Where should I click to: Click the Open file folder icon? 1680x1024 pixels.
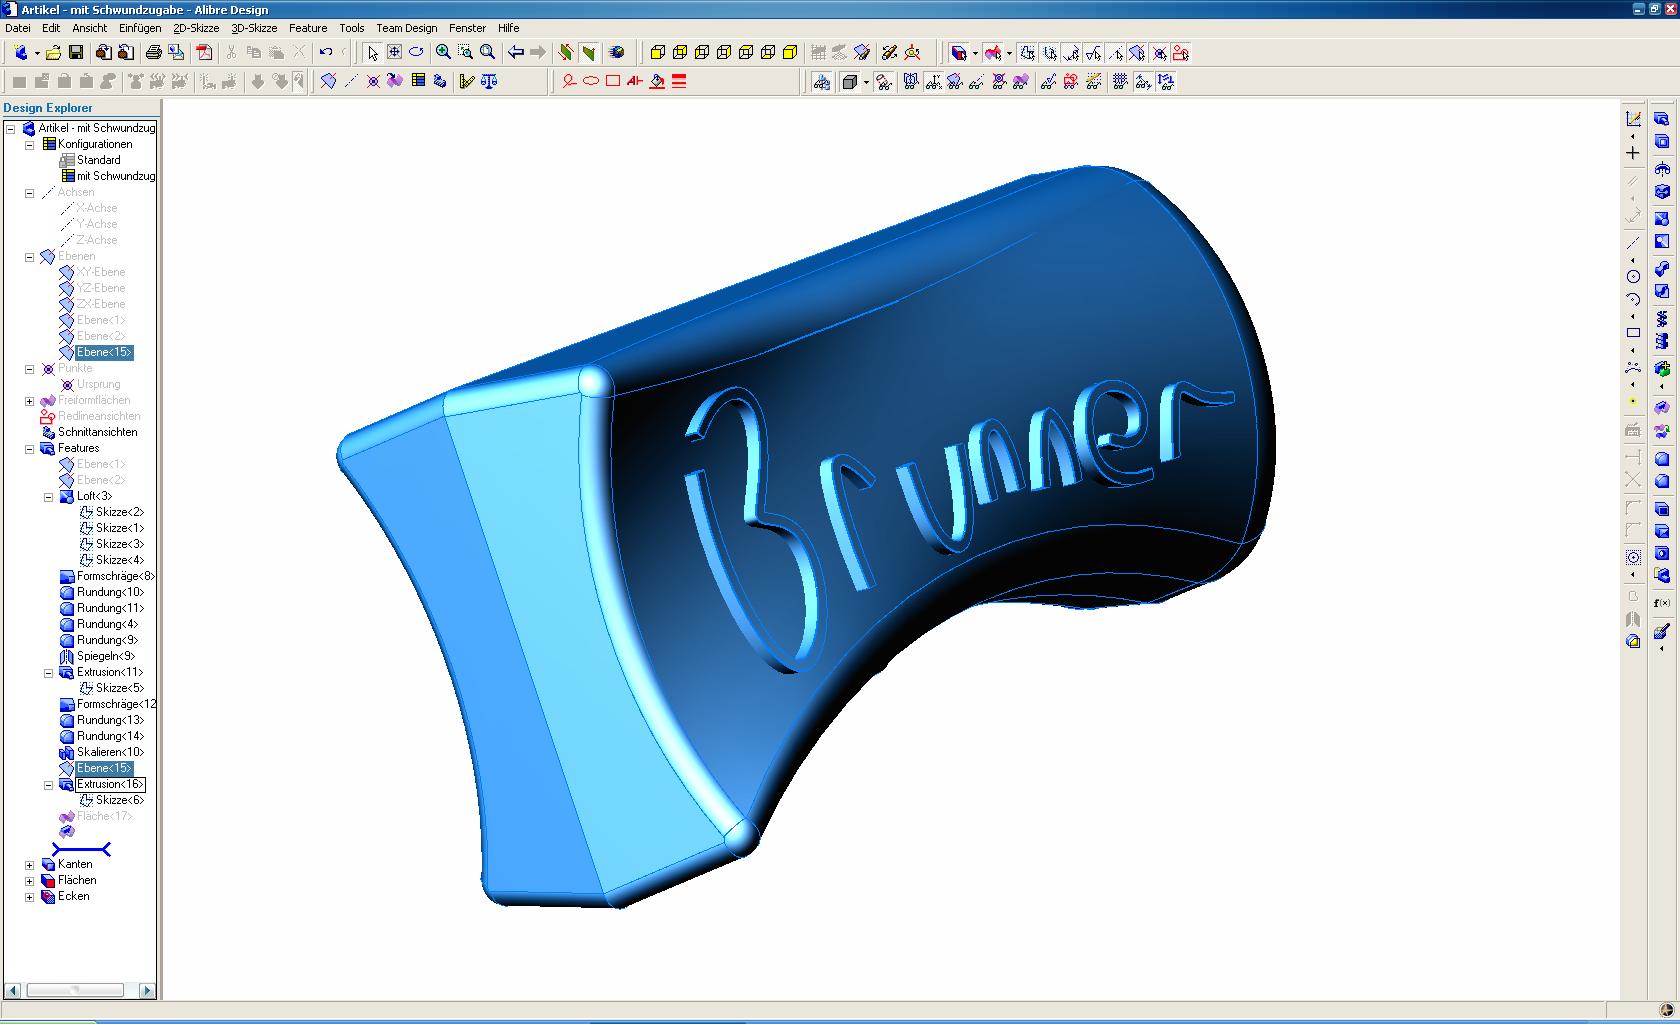[53, 53]
